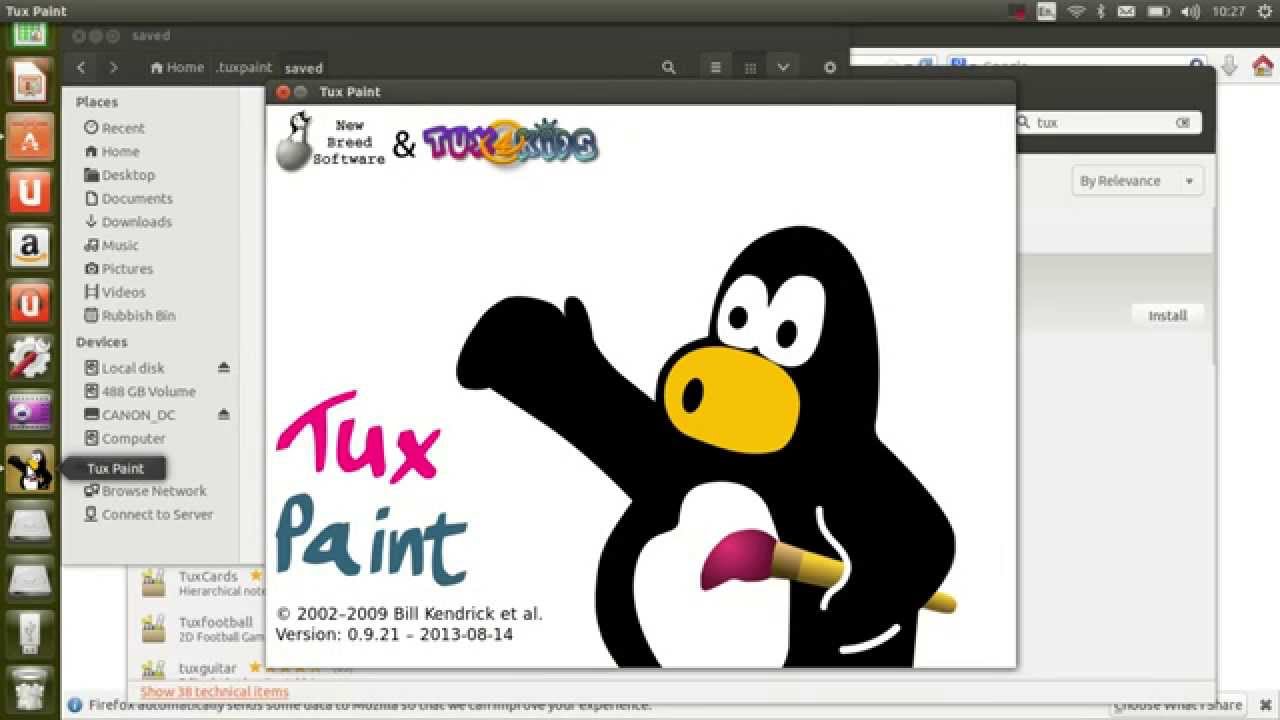Open Recent in Places sidebar
Screen dimensions: 1280x720
point(114,128)
